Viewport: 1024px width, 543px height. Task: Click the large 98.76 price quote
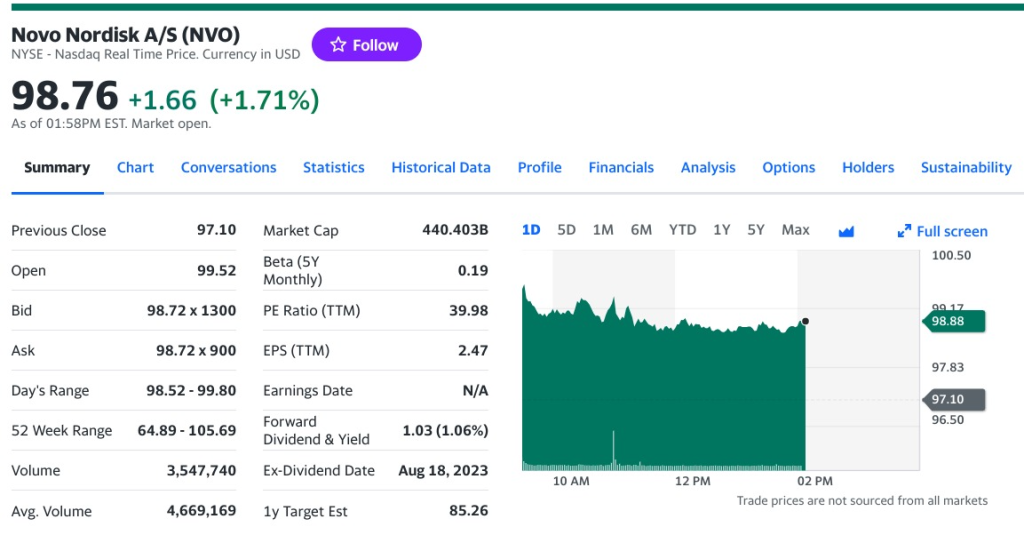(x=65, y=95)
